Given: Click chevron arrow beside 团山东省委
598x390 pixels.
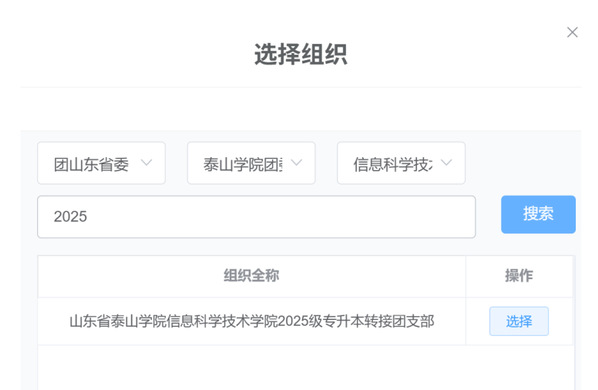Looking at the screenshot, I should [146, 163].
